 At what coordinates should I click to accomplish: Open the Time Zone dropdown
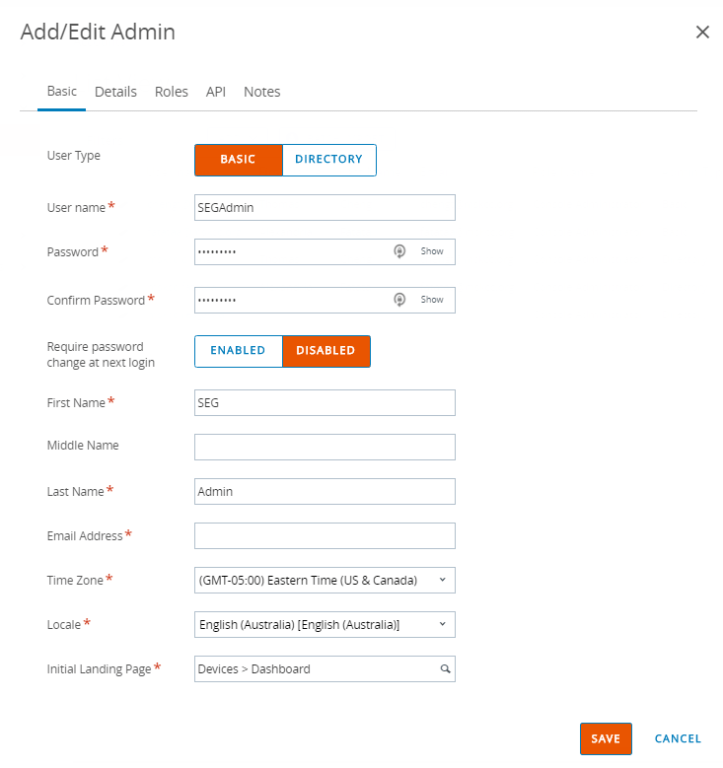pyautogui.click(x=324, y=580)
